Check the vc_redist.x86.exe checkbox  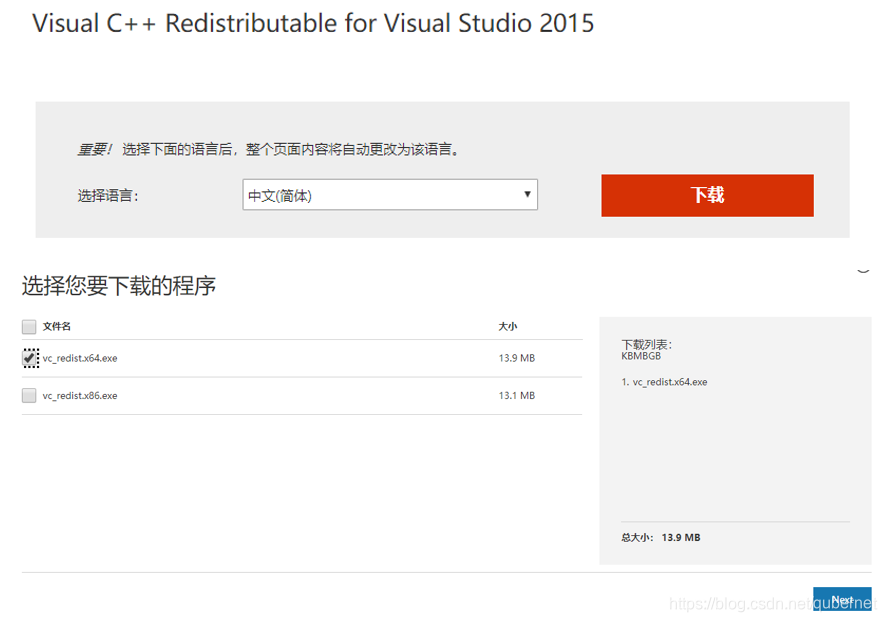pyautogui.click(x=29, y=395)
